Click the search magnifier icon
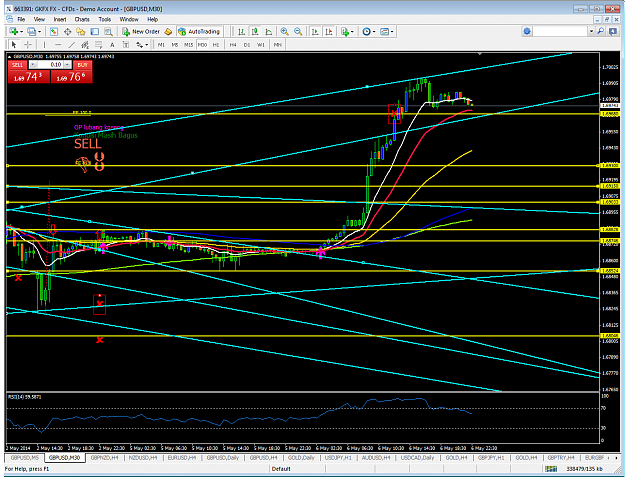 [x=601, y=31]
